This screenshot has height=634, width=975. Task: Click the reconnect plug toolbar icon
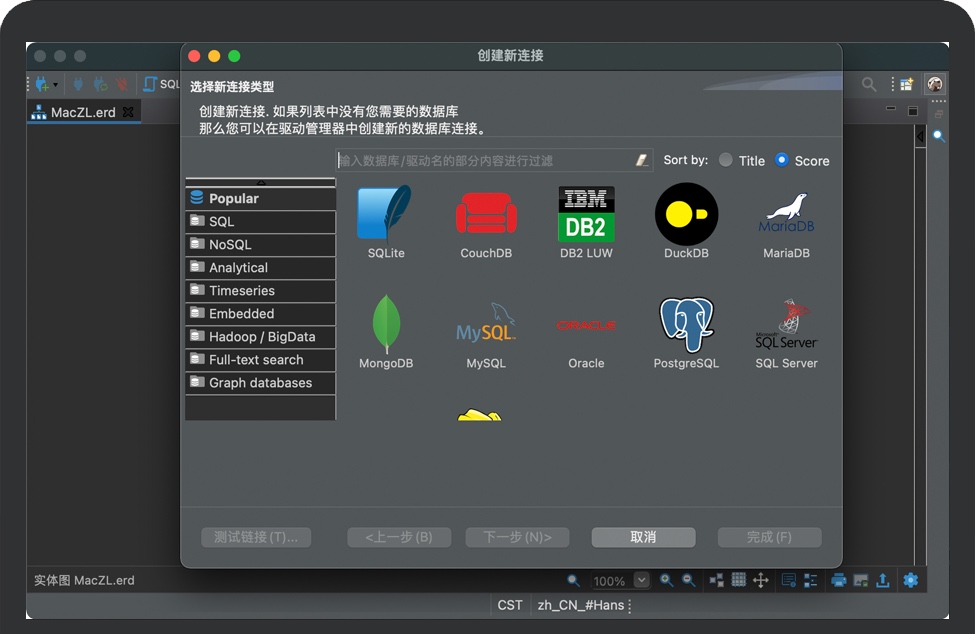(x=100, y=84)
